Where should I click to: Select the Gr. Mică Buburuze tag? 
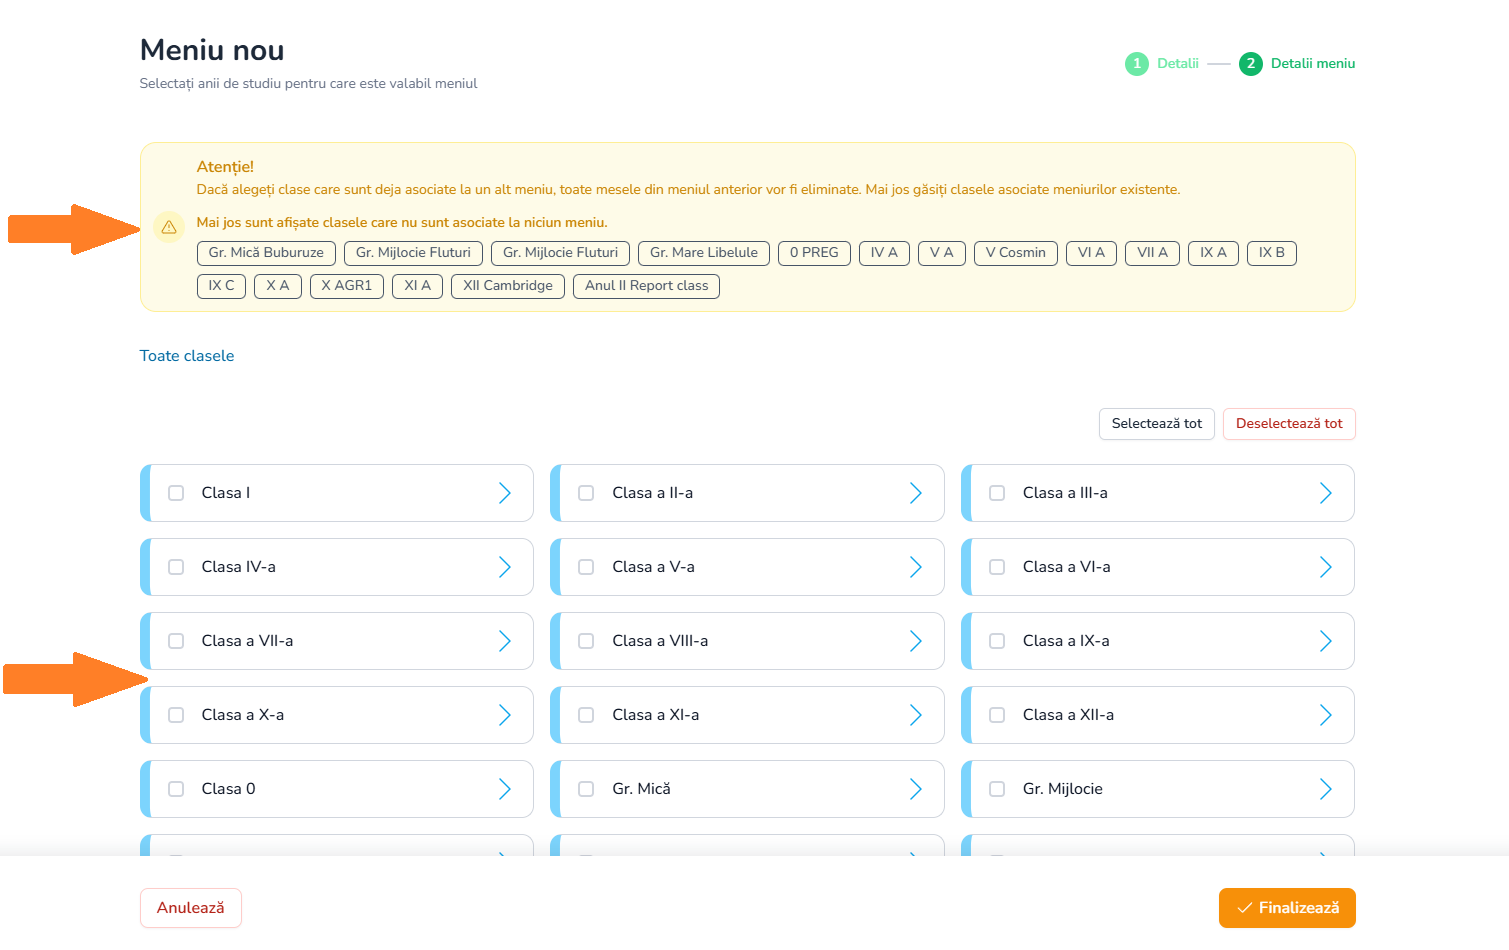click(266, 253)
